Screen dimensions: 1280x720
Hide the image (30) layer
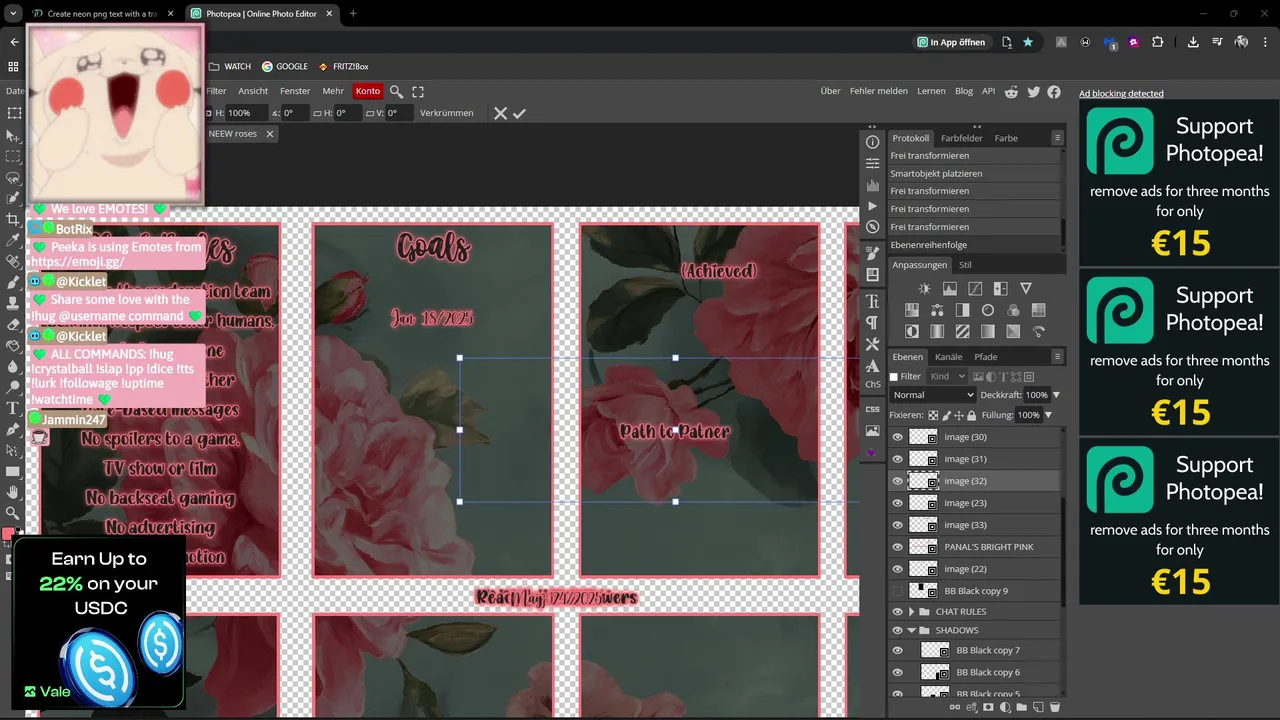897,437
